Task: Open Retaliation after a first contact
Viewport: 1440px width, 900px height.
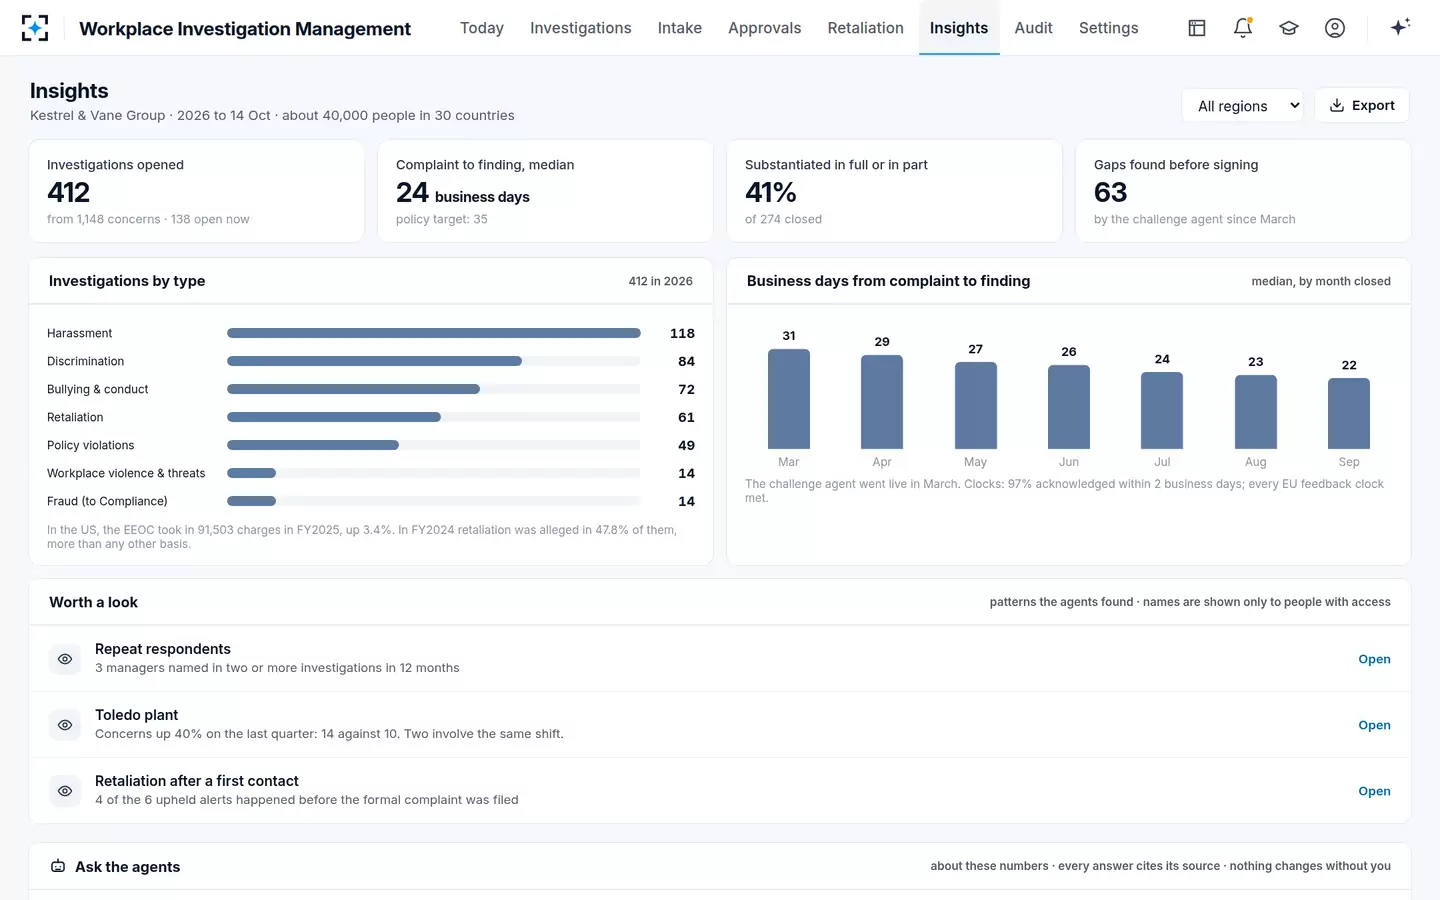Action: 1374,791
